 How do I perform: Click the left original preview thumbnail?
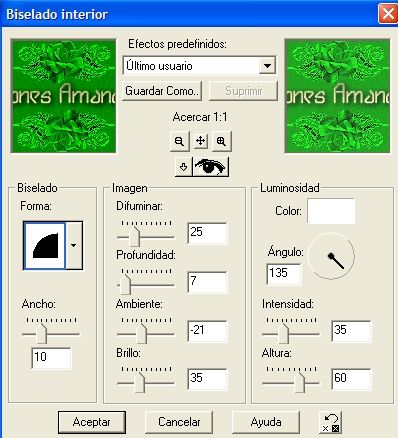pyautogui.click(x=63, y=96)
